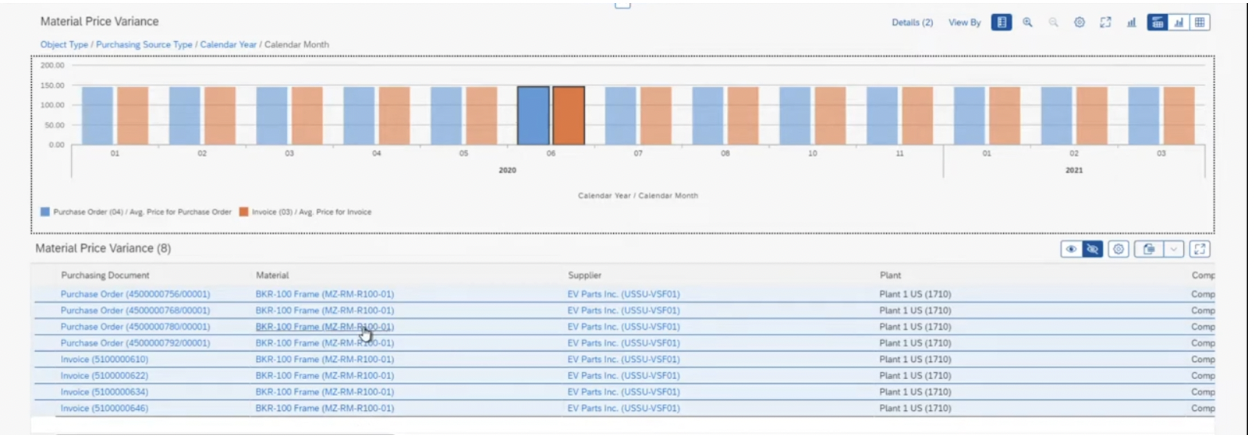The width and height of the screenshot is (1254, 436).
Task: Expand chart to full screen
Action: [x=1106, y=22]
